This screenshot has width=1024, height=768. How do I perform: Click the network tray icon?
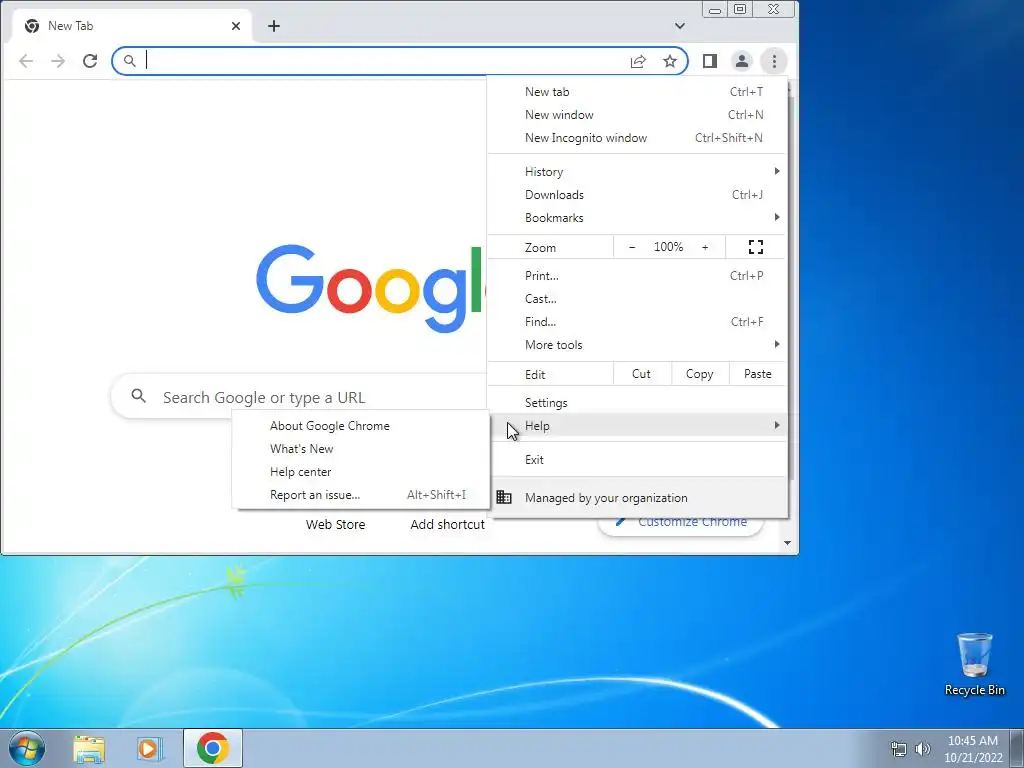pyautogui.click(x=899, y=749)
